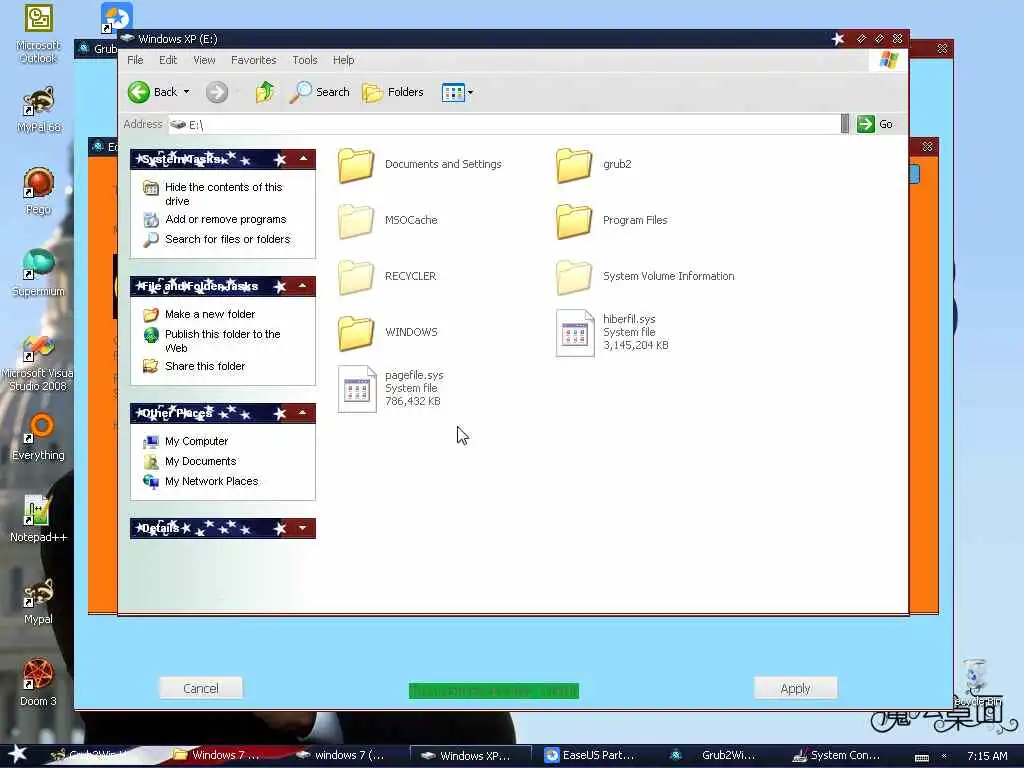Click Share this folder link
This screenshot has height=768, width=1024.
pyautogui.click(x=204, y=366)
